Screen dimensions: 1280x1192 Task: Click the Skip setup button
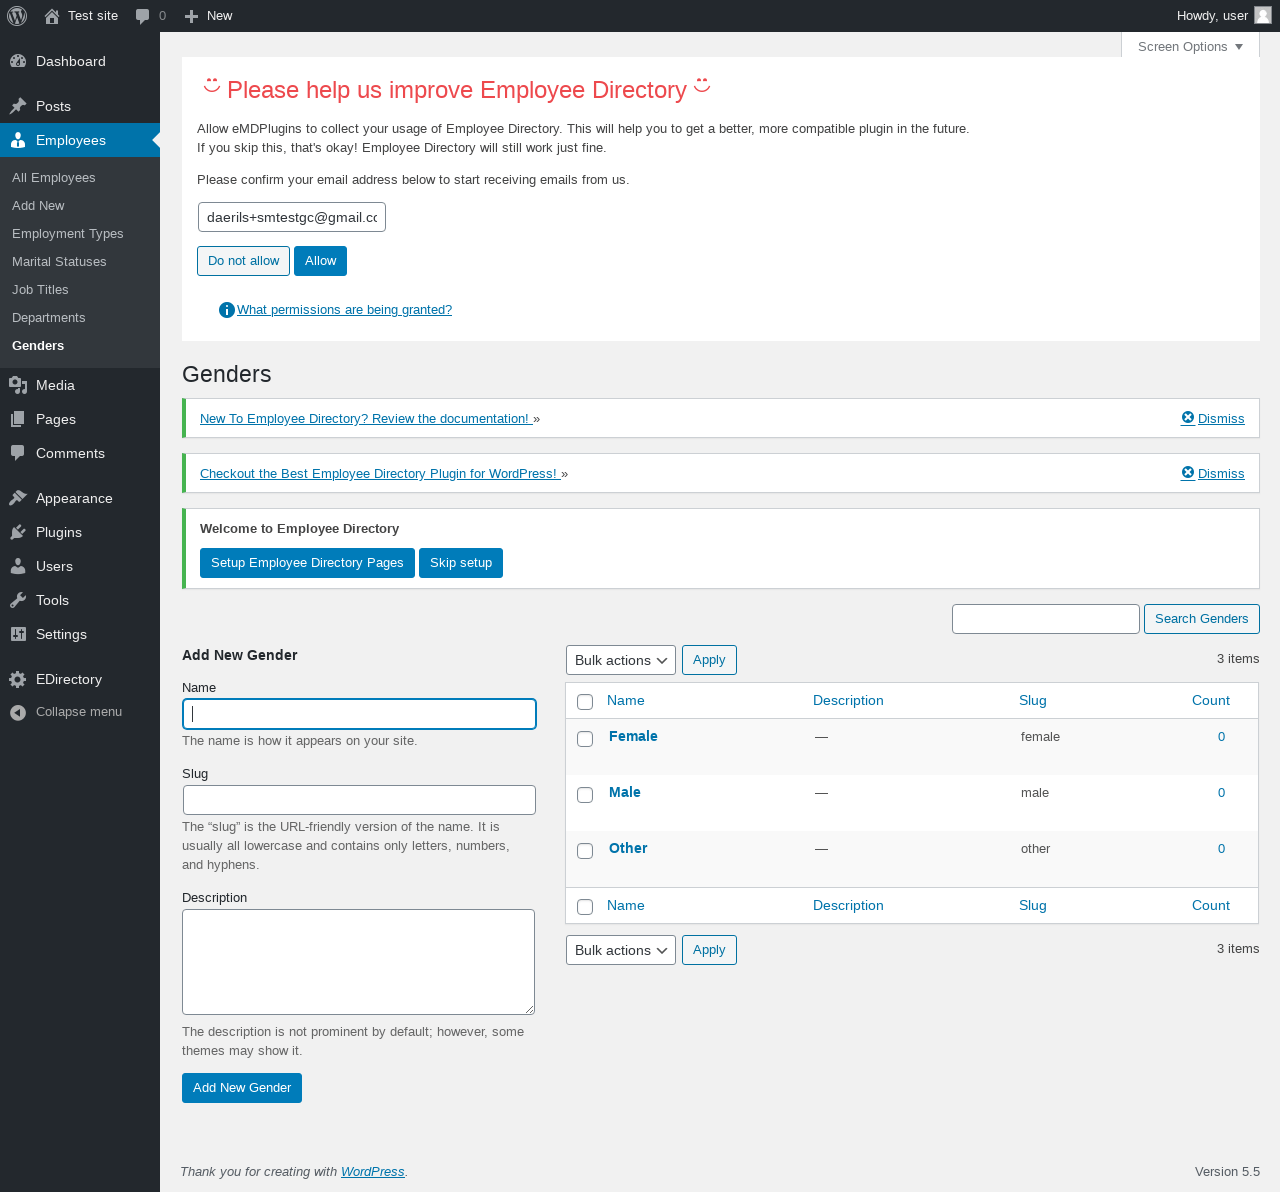coord(461,563)
